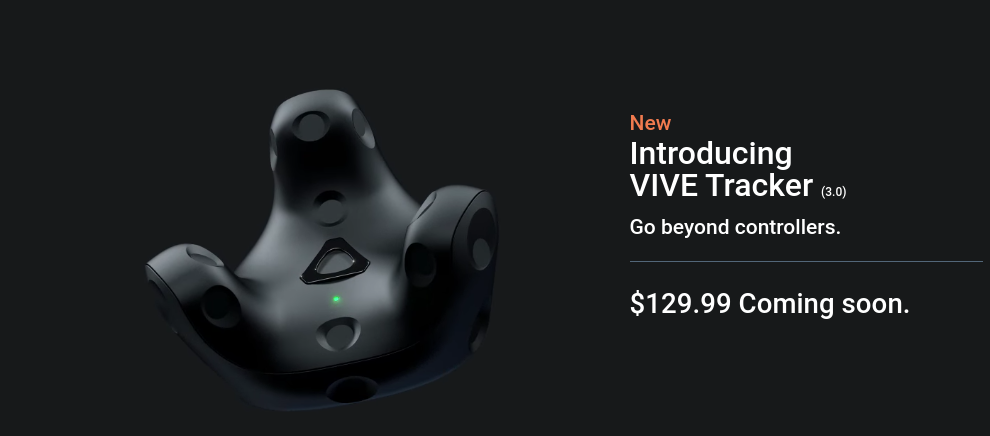Open the "VIVE Tracker" title text

coord(721,186)
